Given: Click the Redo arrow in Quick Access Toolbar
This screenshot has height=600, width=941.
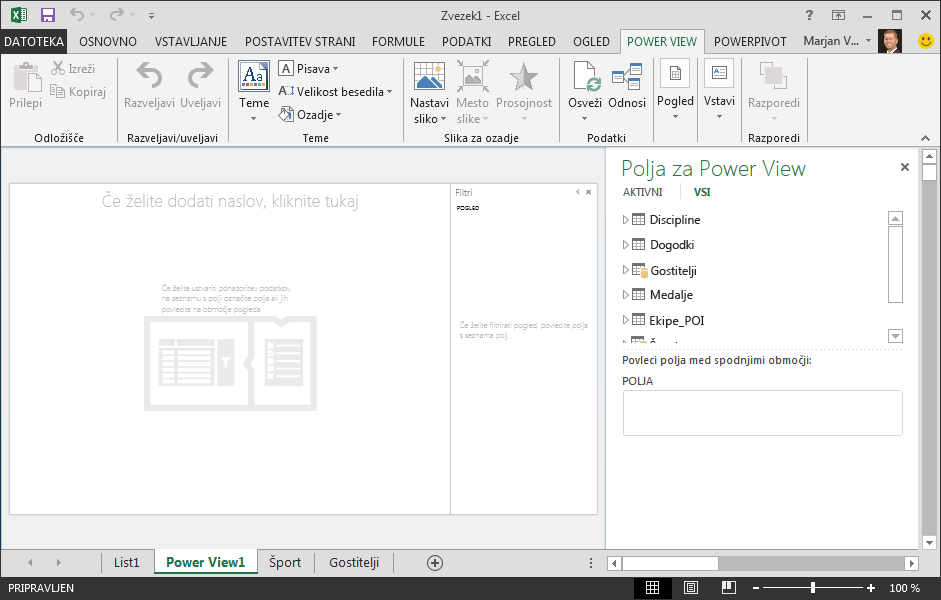Looking at the screenshot, I should tap(117, 14).
